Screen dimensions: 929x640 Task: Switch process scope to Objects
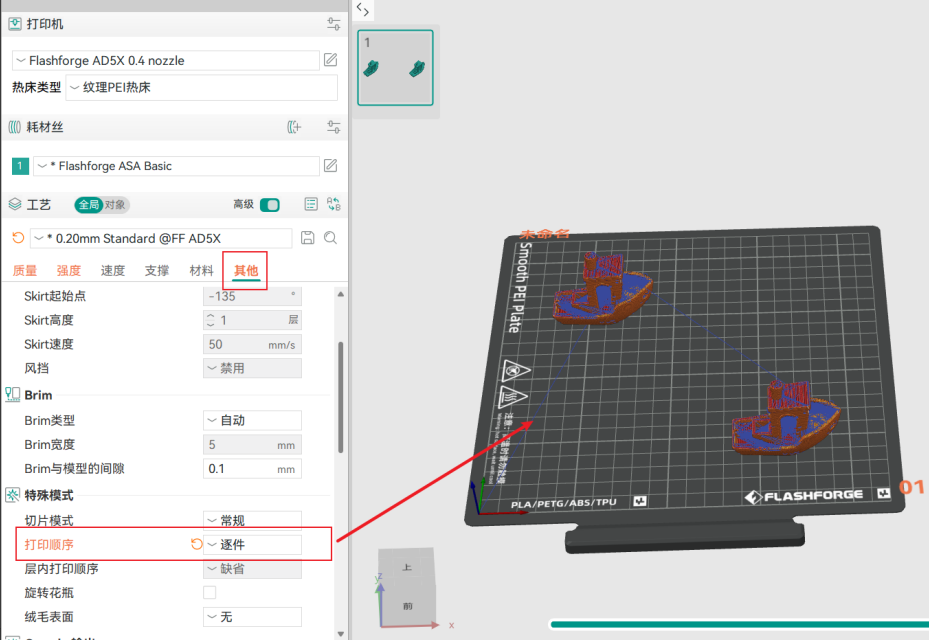[115, 205]
